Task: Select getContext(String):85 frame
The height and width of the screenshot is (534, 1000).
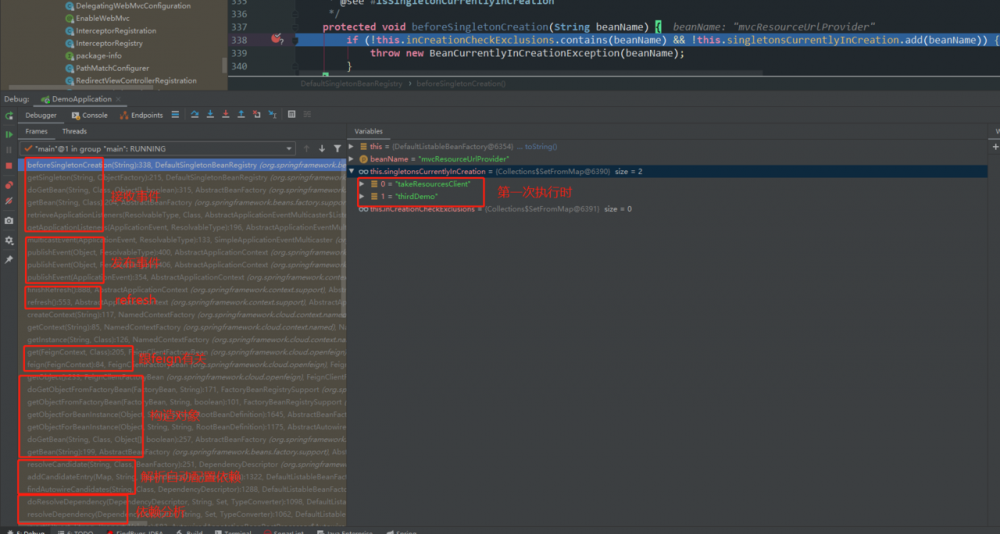Action: click(182, 327)
